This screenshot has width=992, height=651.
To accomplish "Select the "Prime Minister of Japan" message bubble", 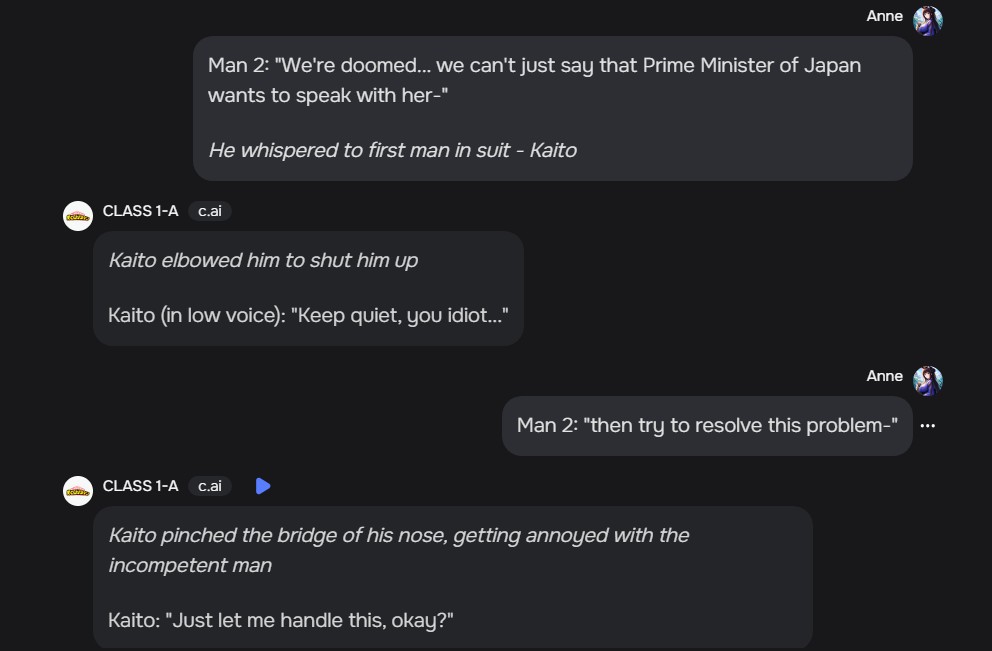I will coord(552,108).
